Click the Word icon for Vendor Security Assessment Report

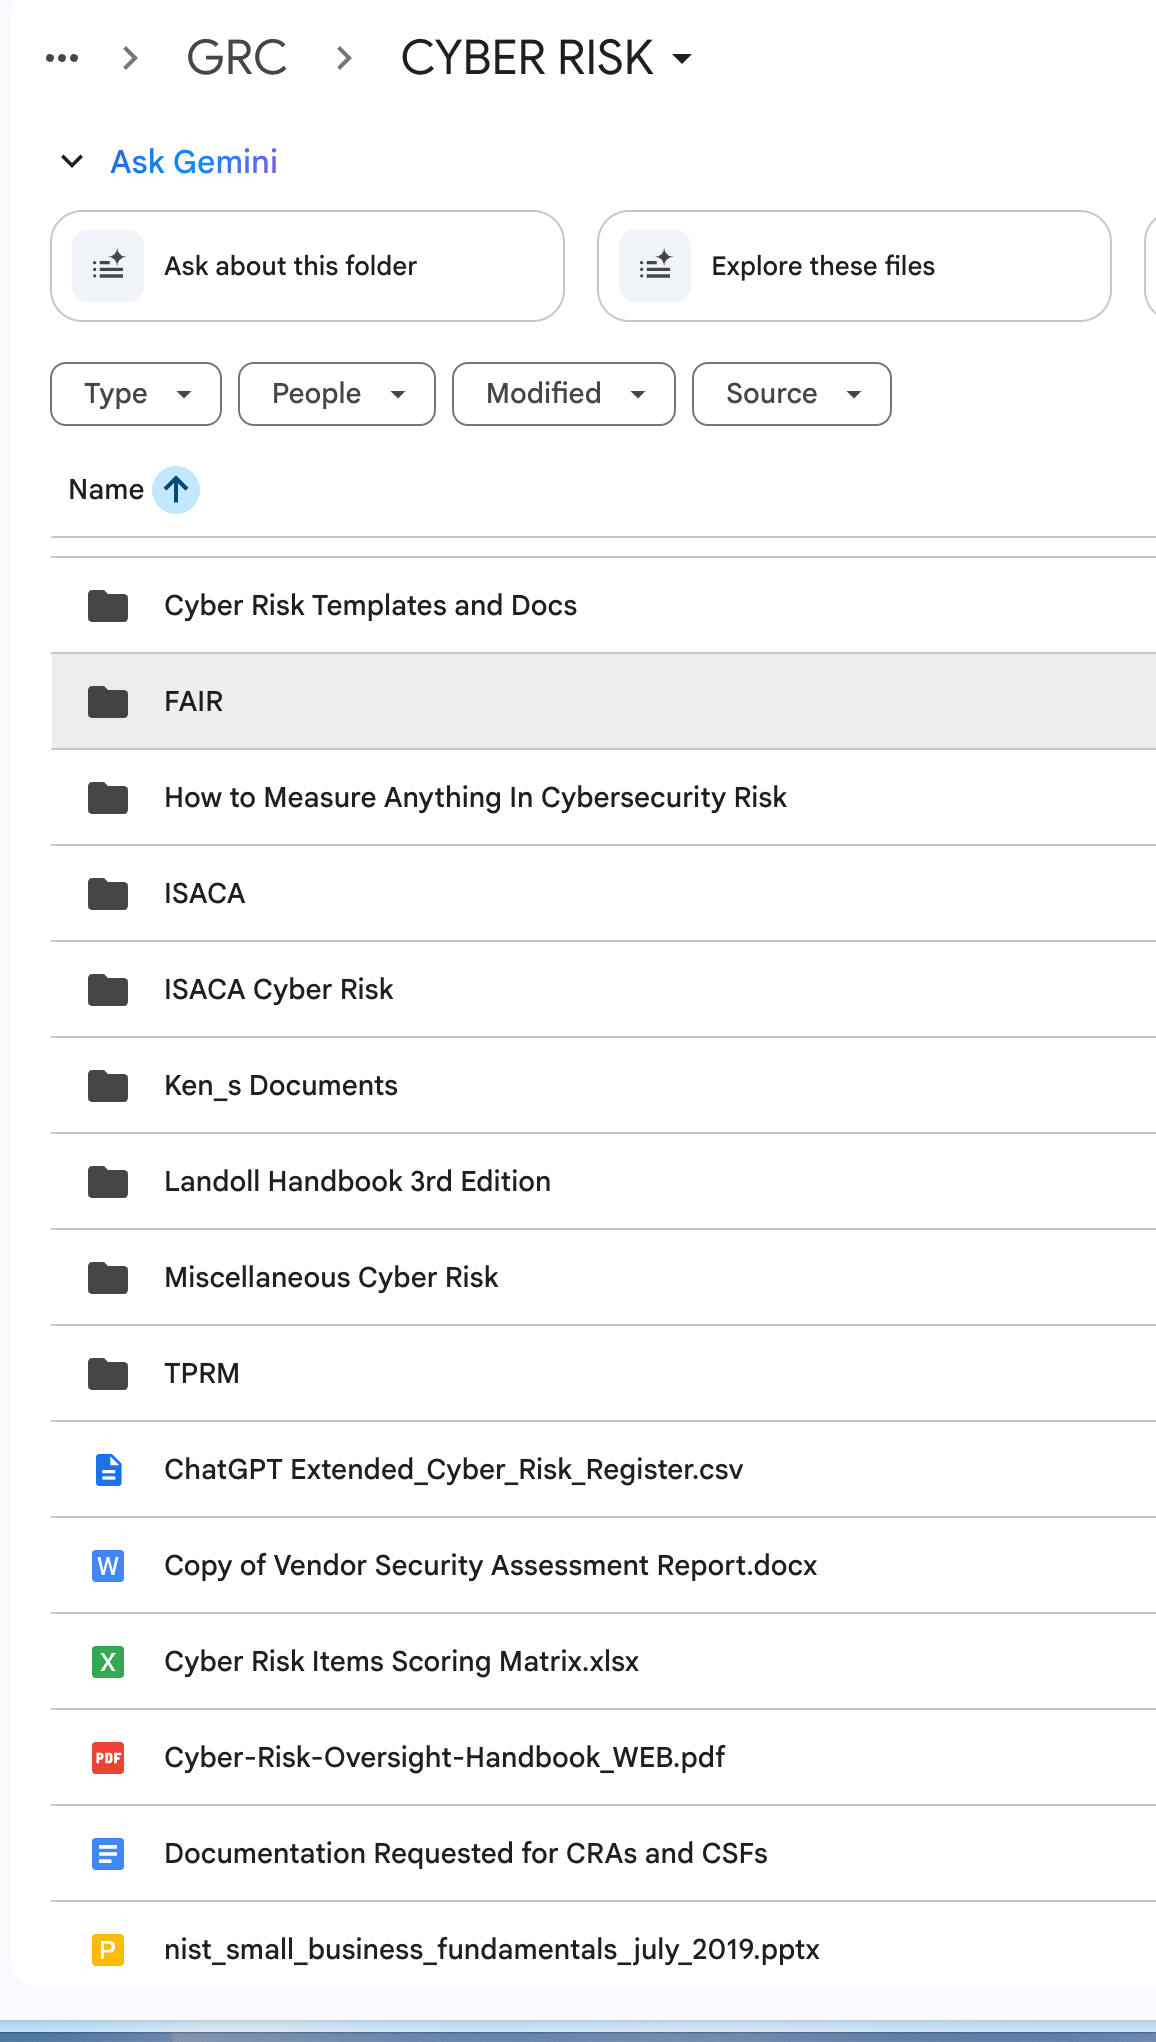tap(108, 1566)
